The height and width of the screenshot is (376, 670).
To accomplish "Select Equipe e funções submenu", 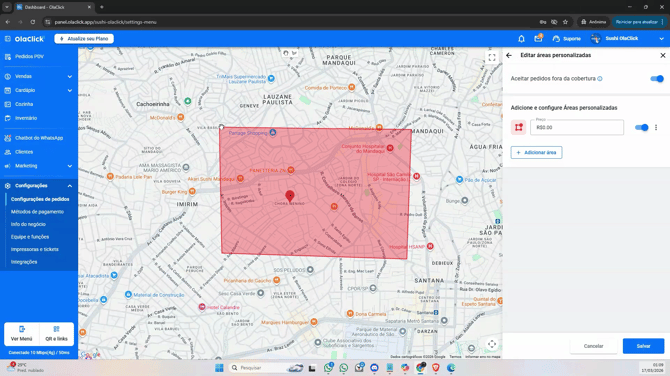I will click(x=30, y=237).
